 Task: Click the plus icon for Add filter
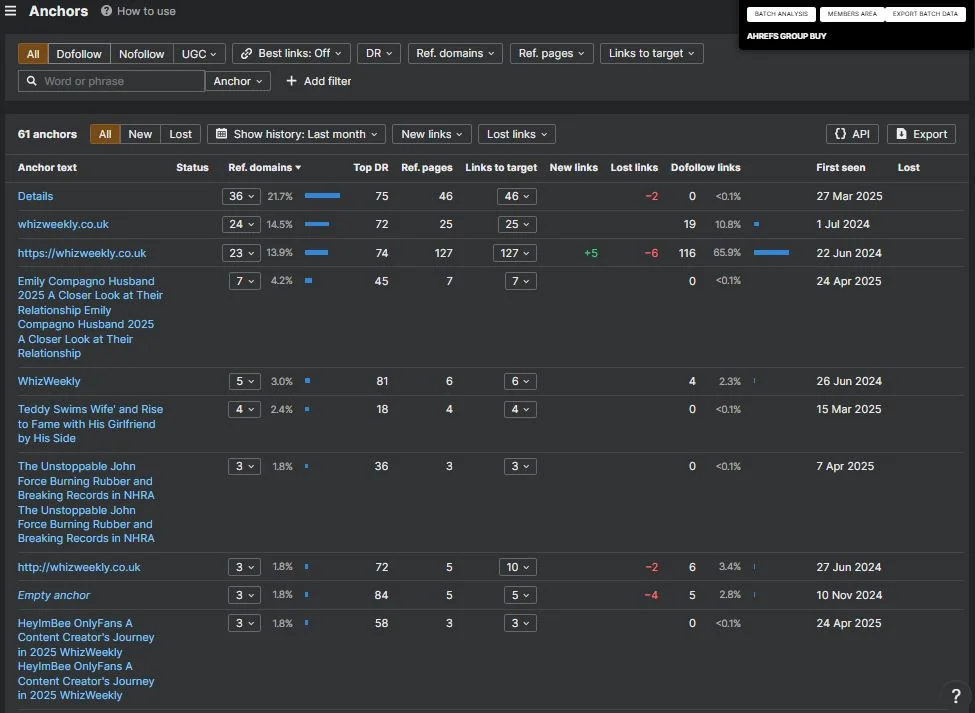coord(291,81)
